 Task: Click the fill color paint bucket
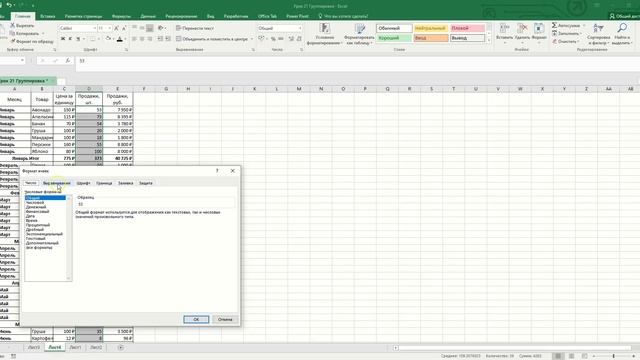point(108,39)
